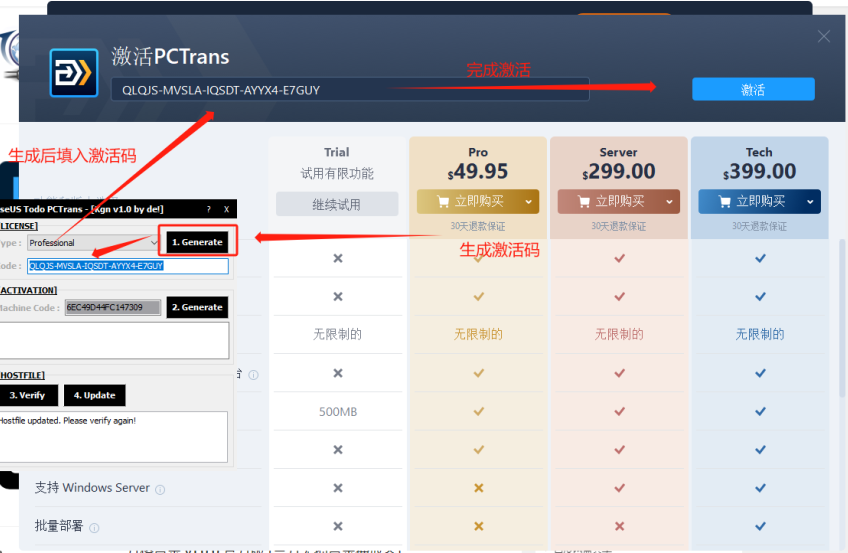Click 2. Generate in keygen window

tap(197, 307)
